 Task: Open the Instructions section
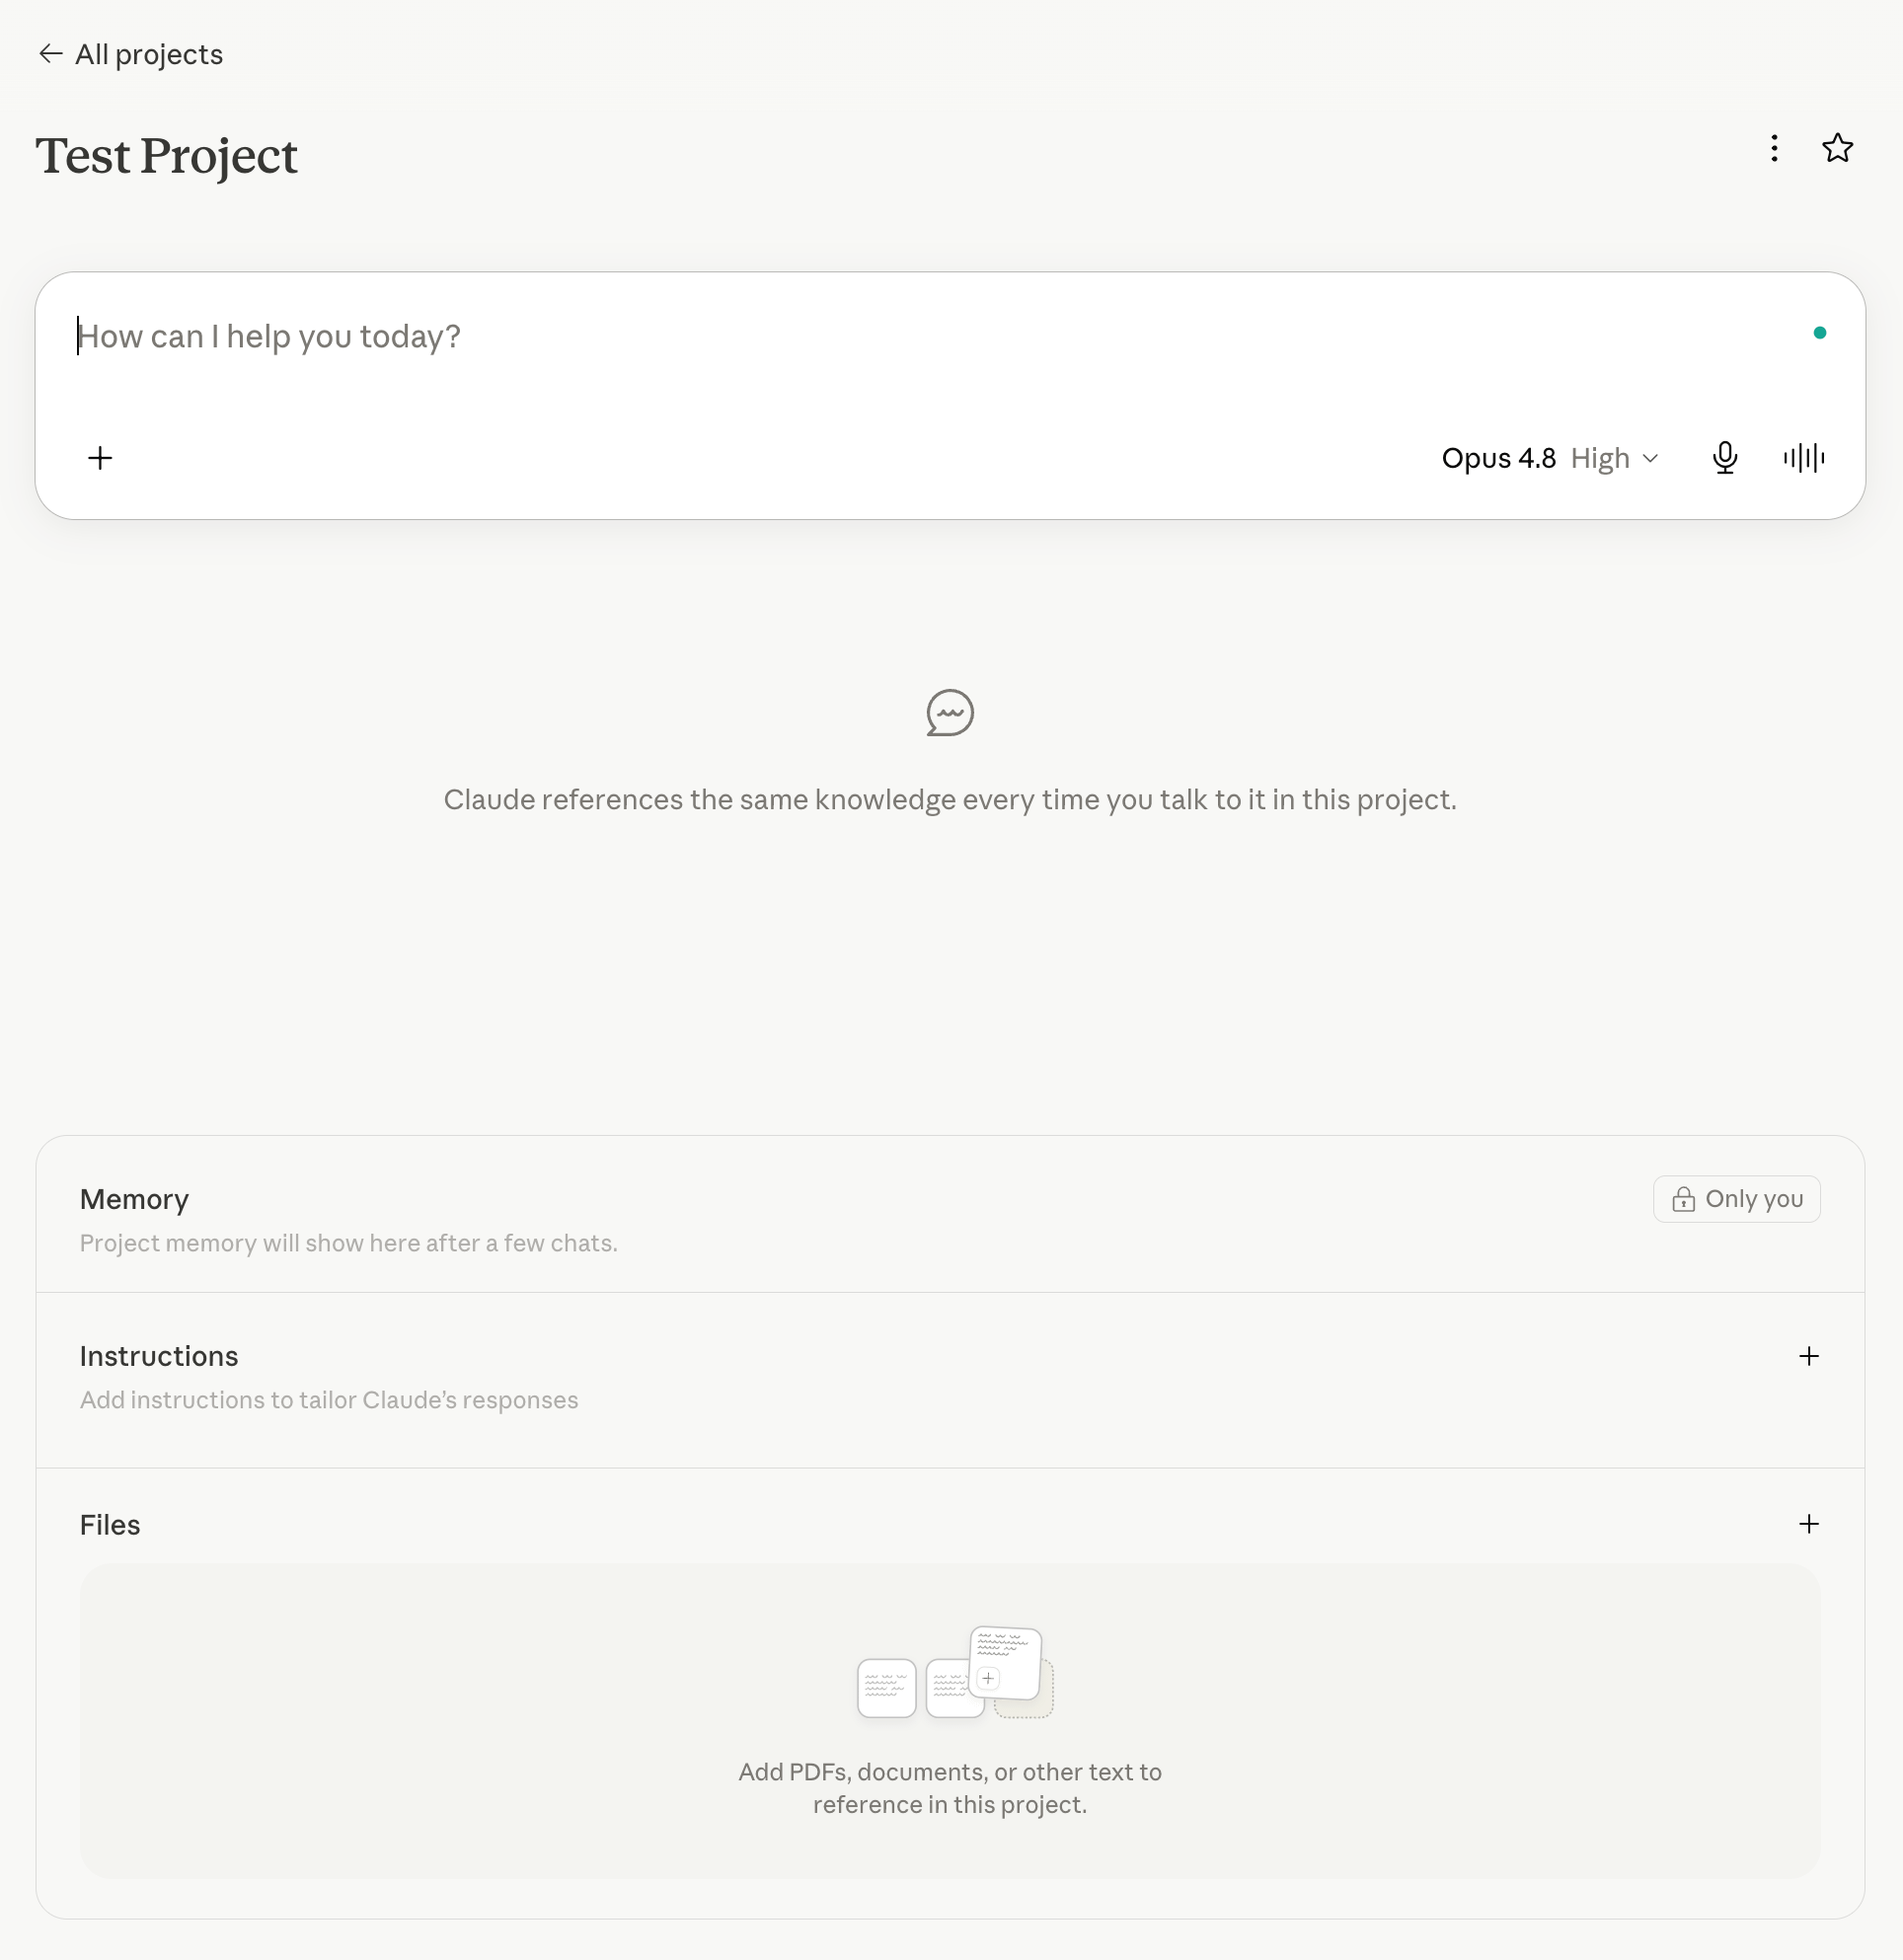click(x=159, y=1356)
